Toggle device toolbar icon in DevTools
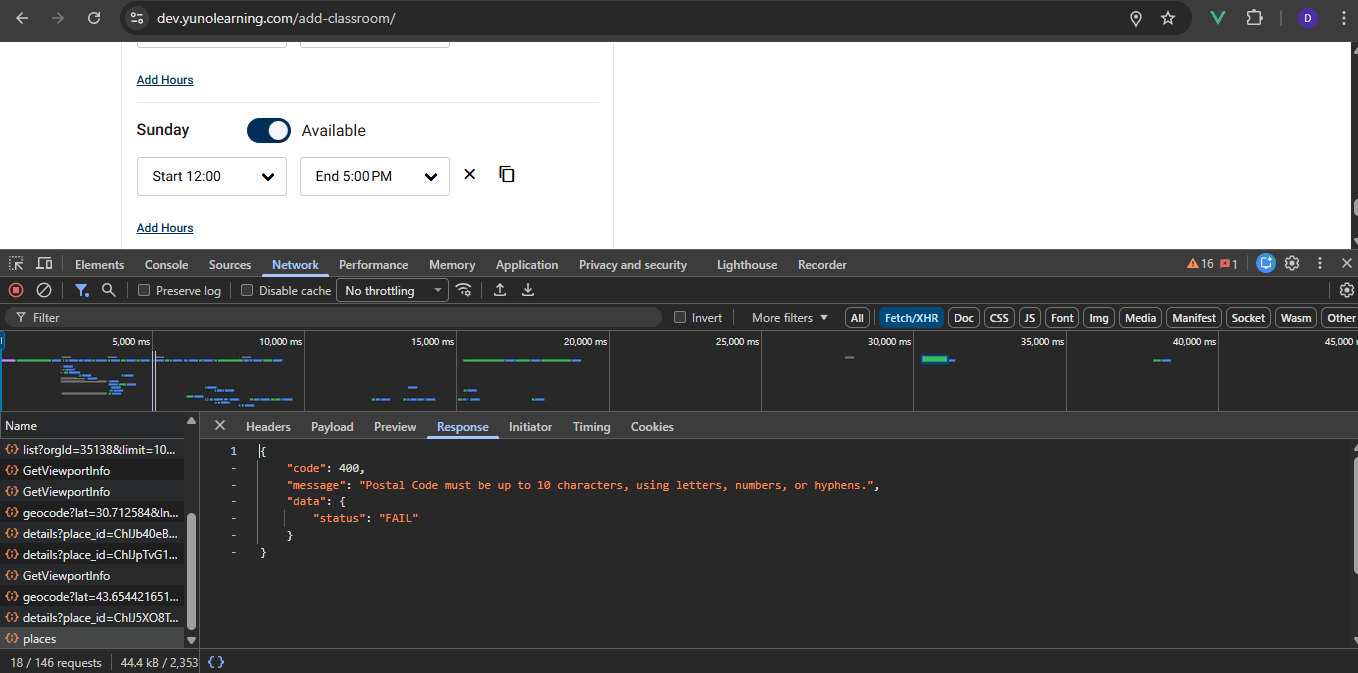Screen dimensions: 1358x673 coord(44,264)
